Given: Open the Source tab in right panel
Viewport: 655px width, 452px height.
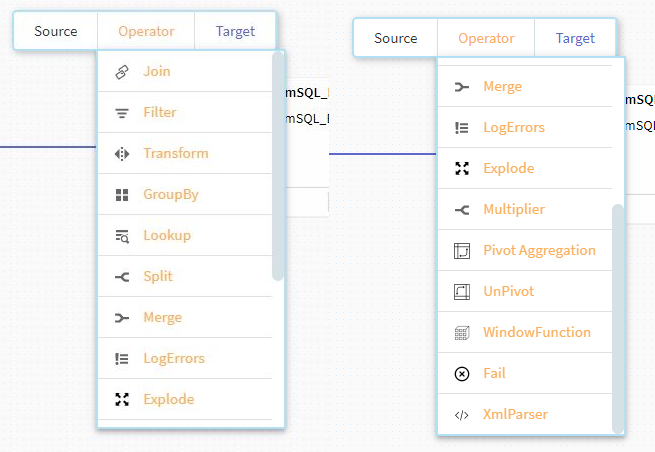Looking at the screenshot, I should click(x=396, y=38).
